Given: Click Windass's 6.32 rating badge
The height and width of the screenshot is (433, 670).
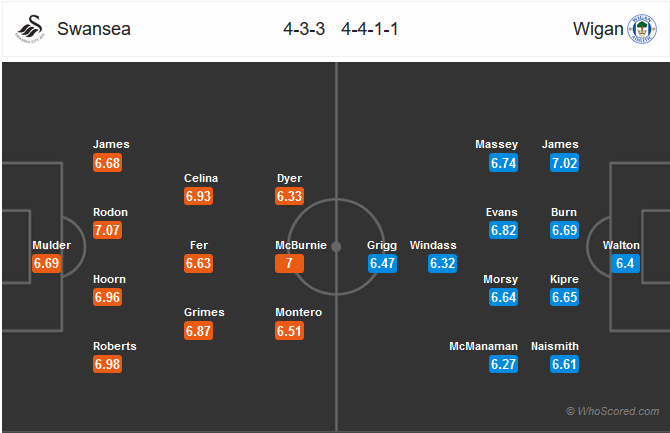Looking at the screenshot, I should (443, 263).
